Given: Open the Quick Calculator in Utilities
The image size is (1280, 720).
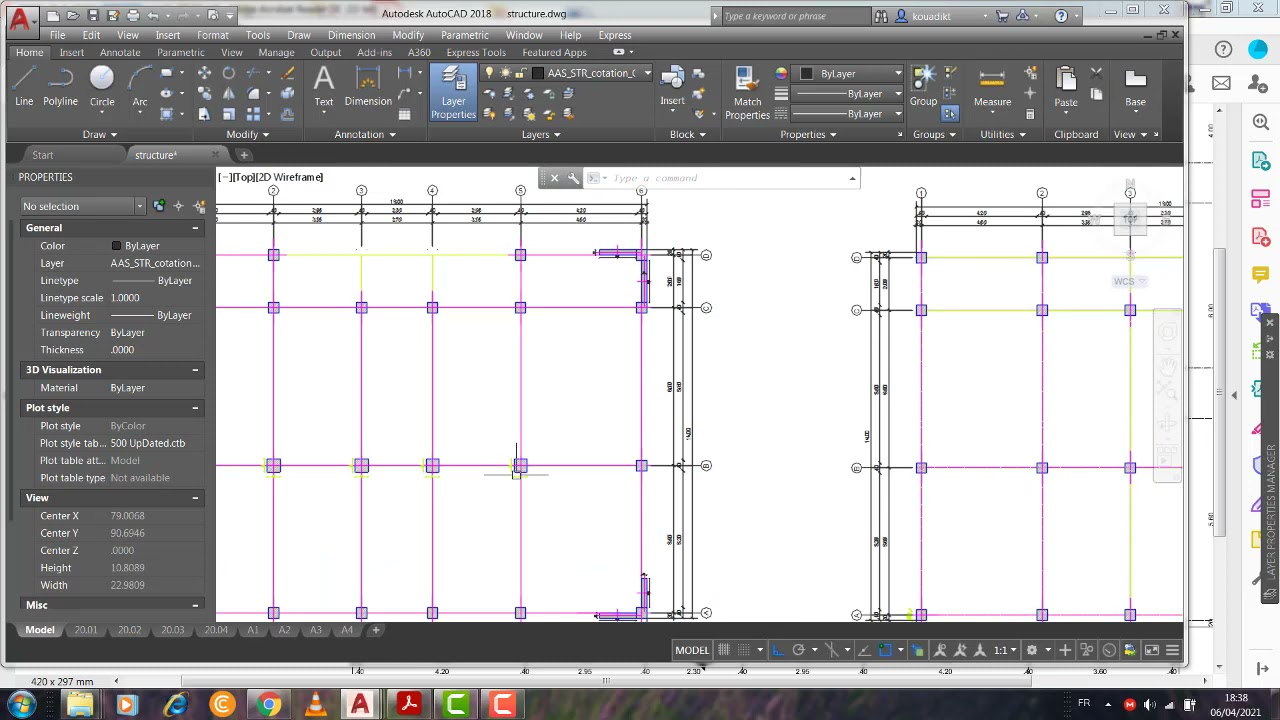Looking at the screenshot, I should 1030,114.
